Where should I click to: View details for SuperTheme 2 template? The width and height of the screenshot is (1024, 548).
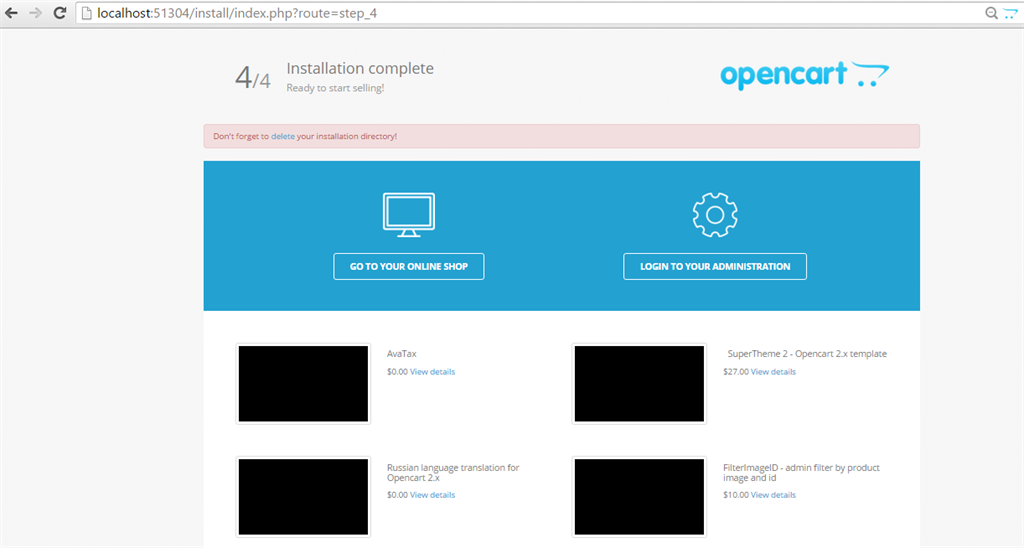(x=773, y=372)
